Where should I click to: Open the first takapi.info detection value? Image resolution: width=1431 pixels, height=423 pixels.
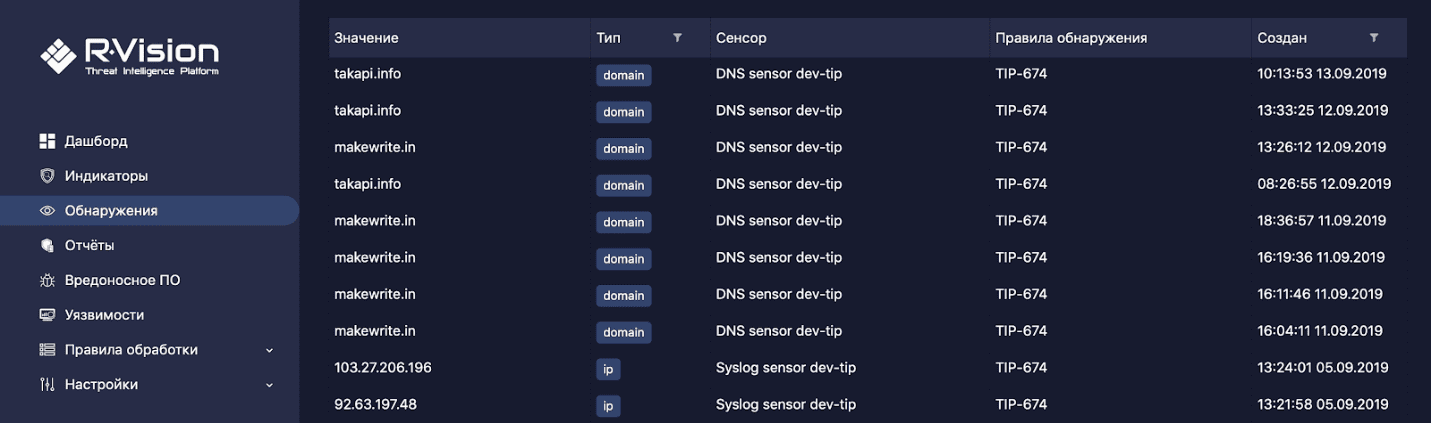(x=367, y=74)
